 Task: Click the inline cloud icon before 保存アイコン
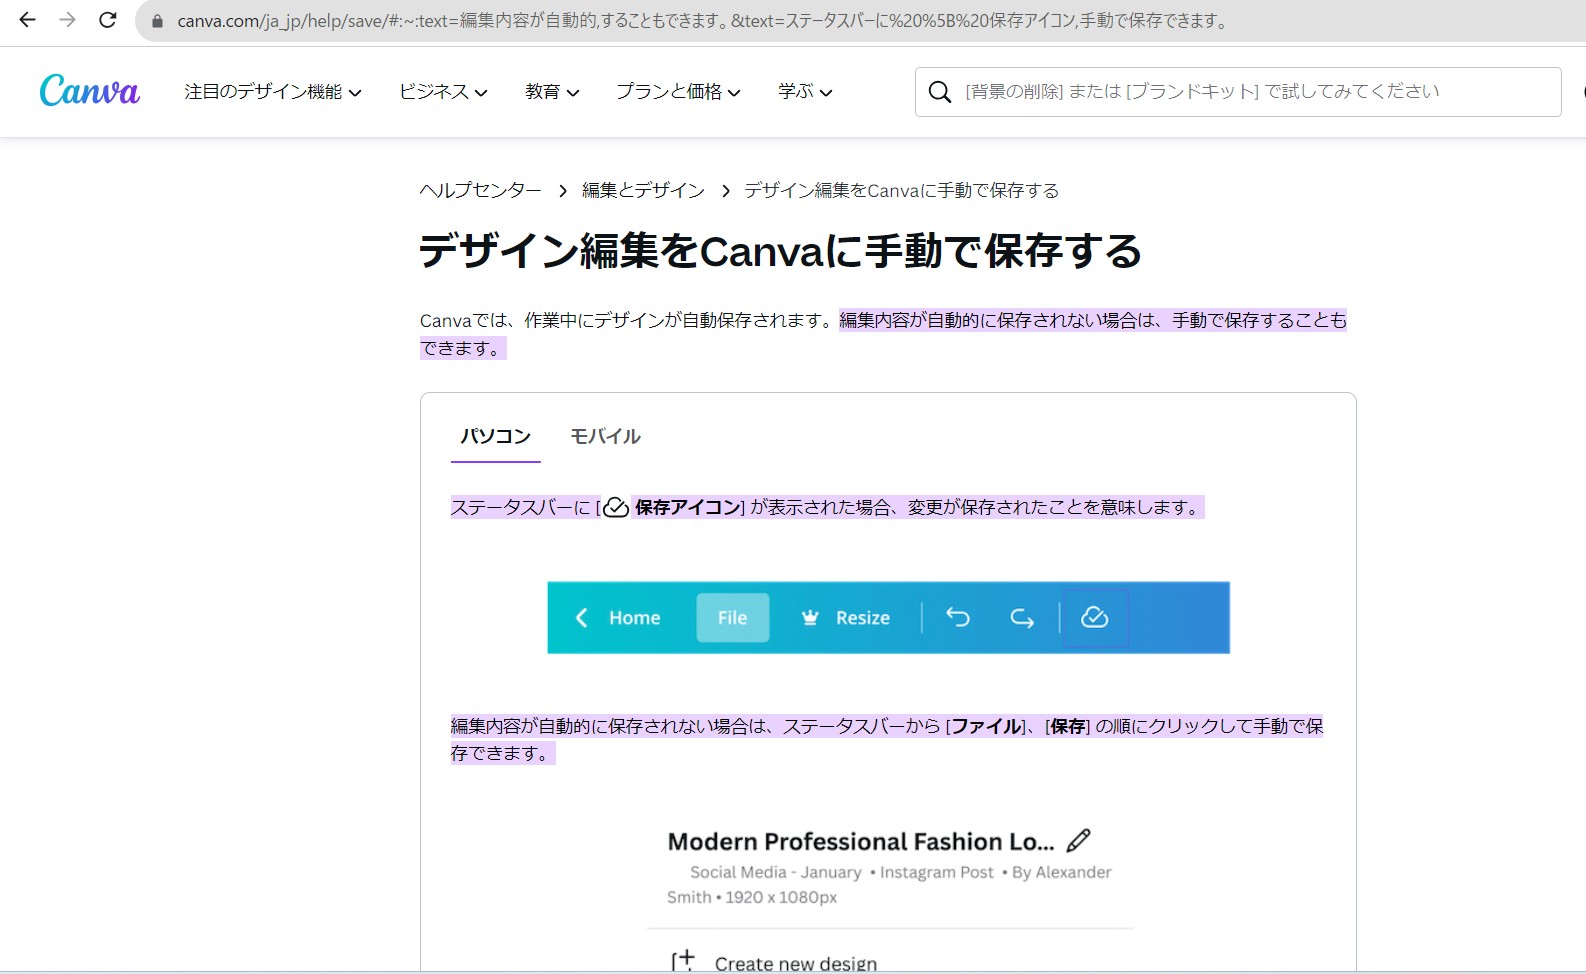click(616, 508)
